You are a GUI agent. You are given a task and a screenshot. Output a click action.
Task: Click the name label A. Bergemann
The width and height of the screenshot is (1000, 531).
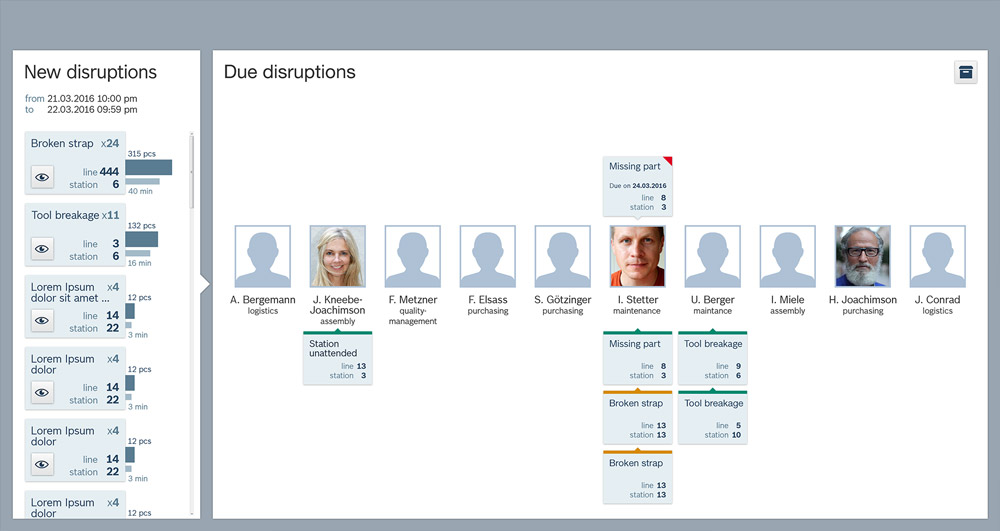click(x=263, y=300)
